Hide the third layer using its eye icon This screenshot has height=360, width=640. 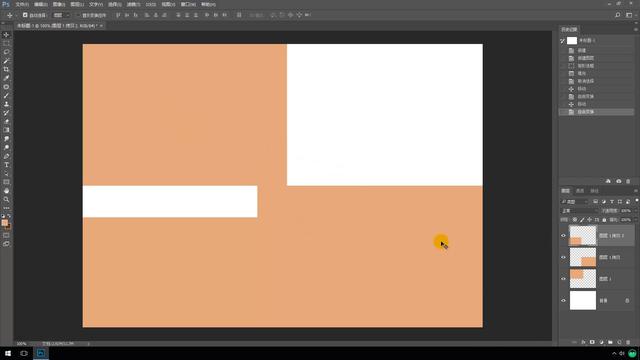click(563, 279)
